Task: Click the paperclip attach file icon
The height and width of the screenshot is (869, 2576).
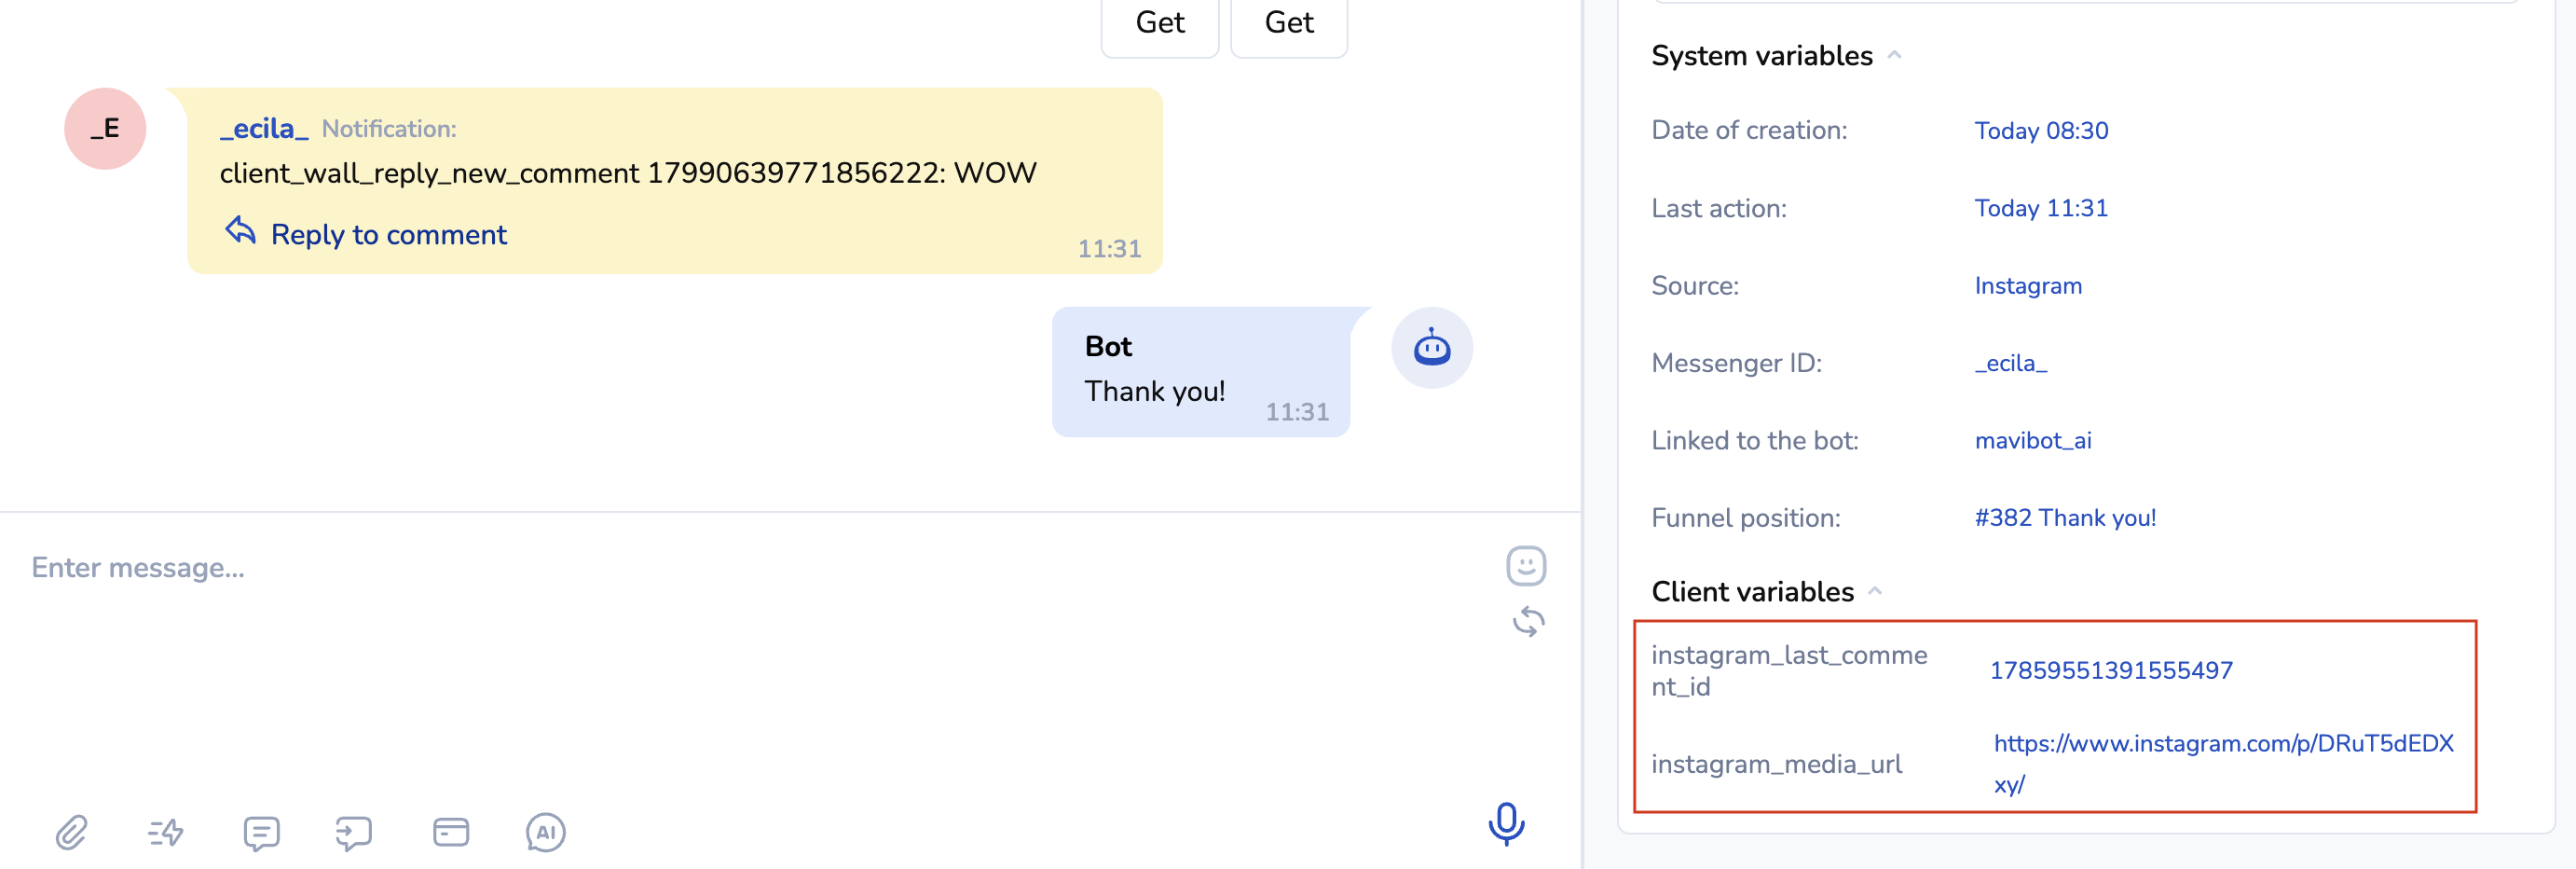Action: [x=71, y=832]
